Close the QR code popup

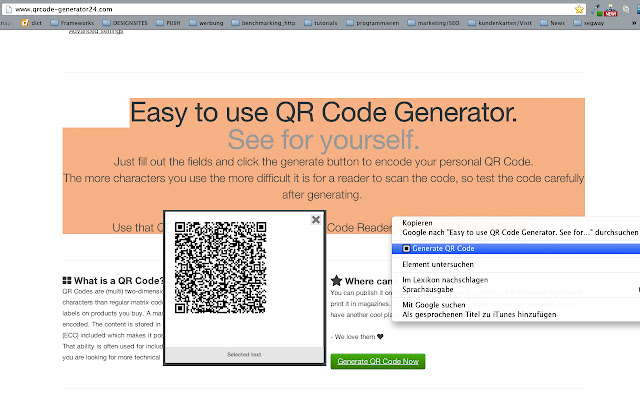click(316, 220)
